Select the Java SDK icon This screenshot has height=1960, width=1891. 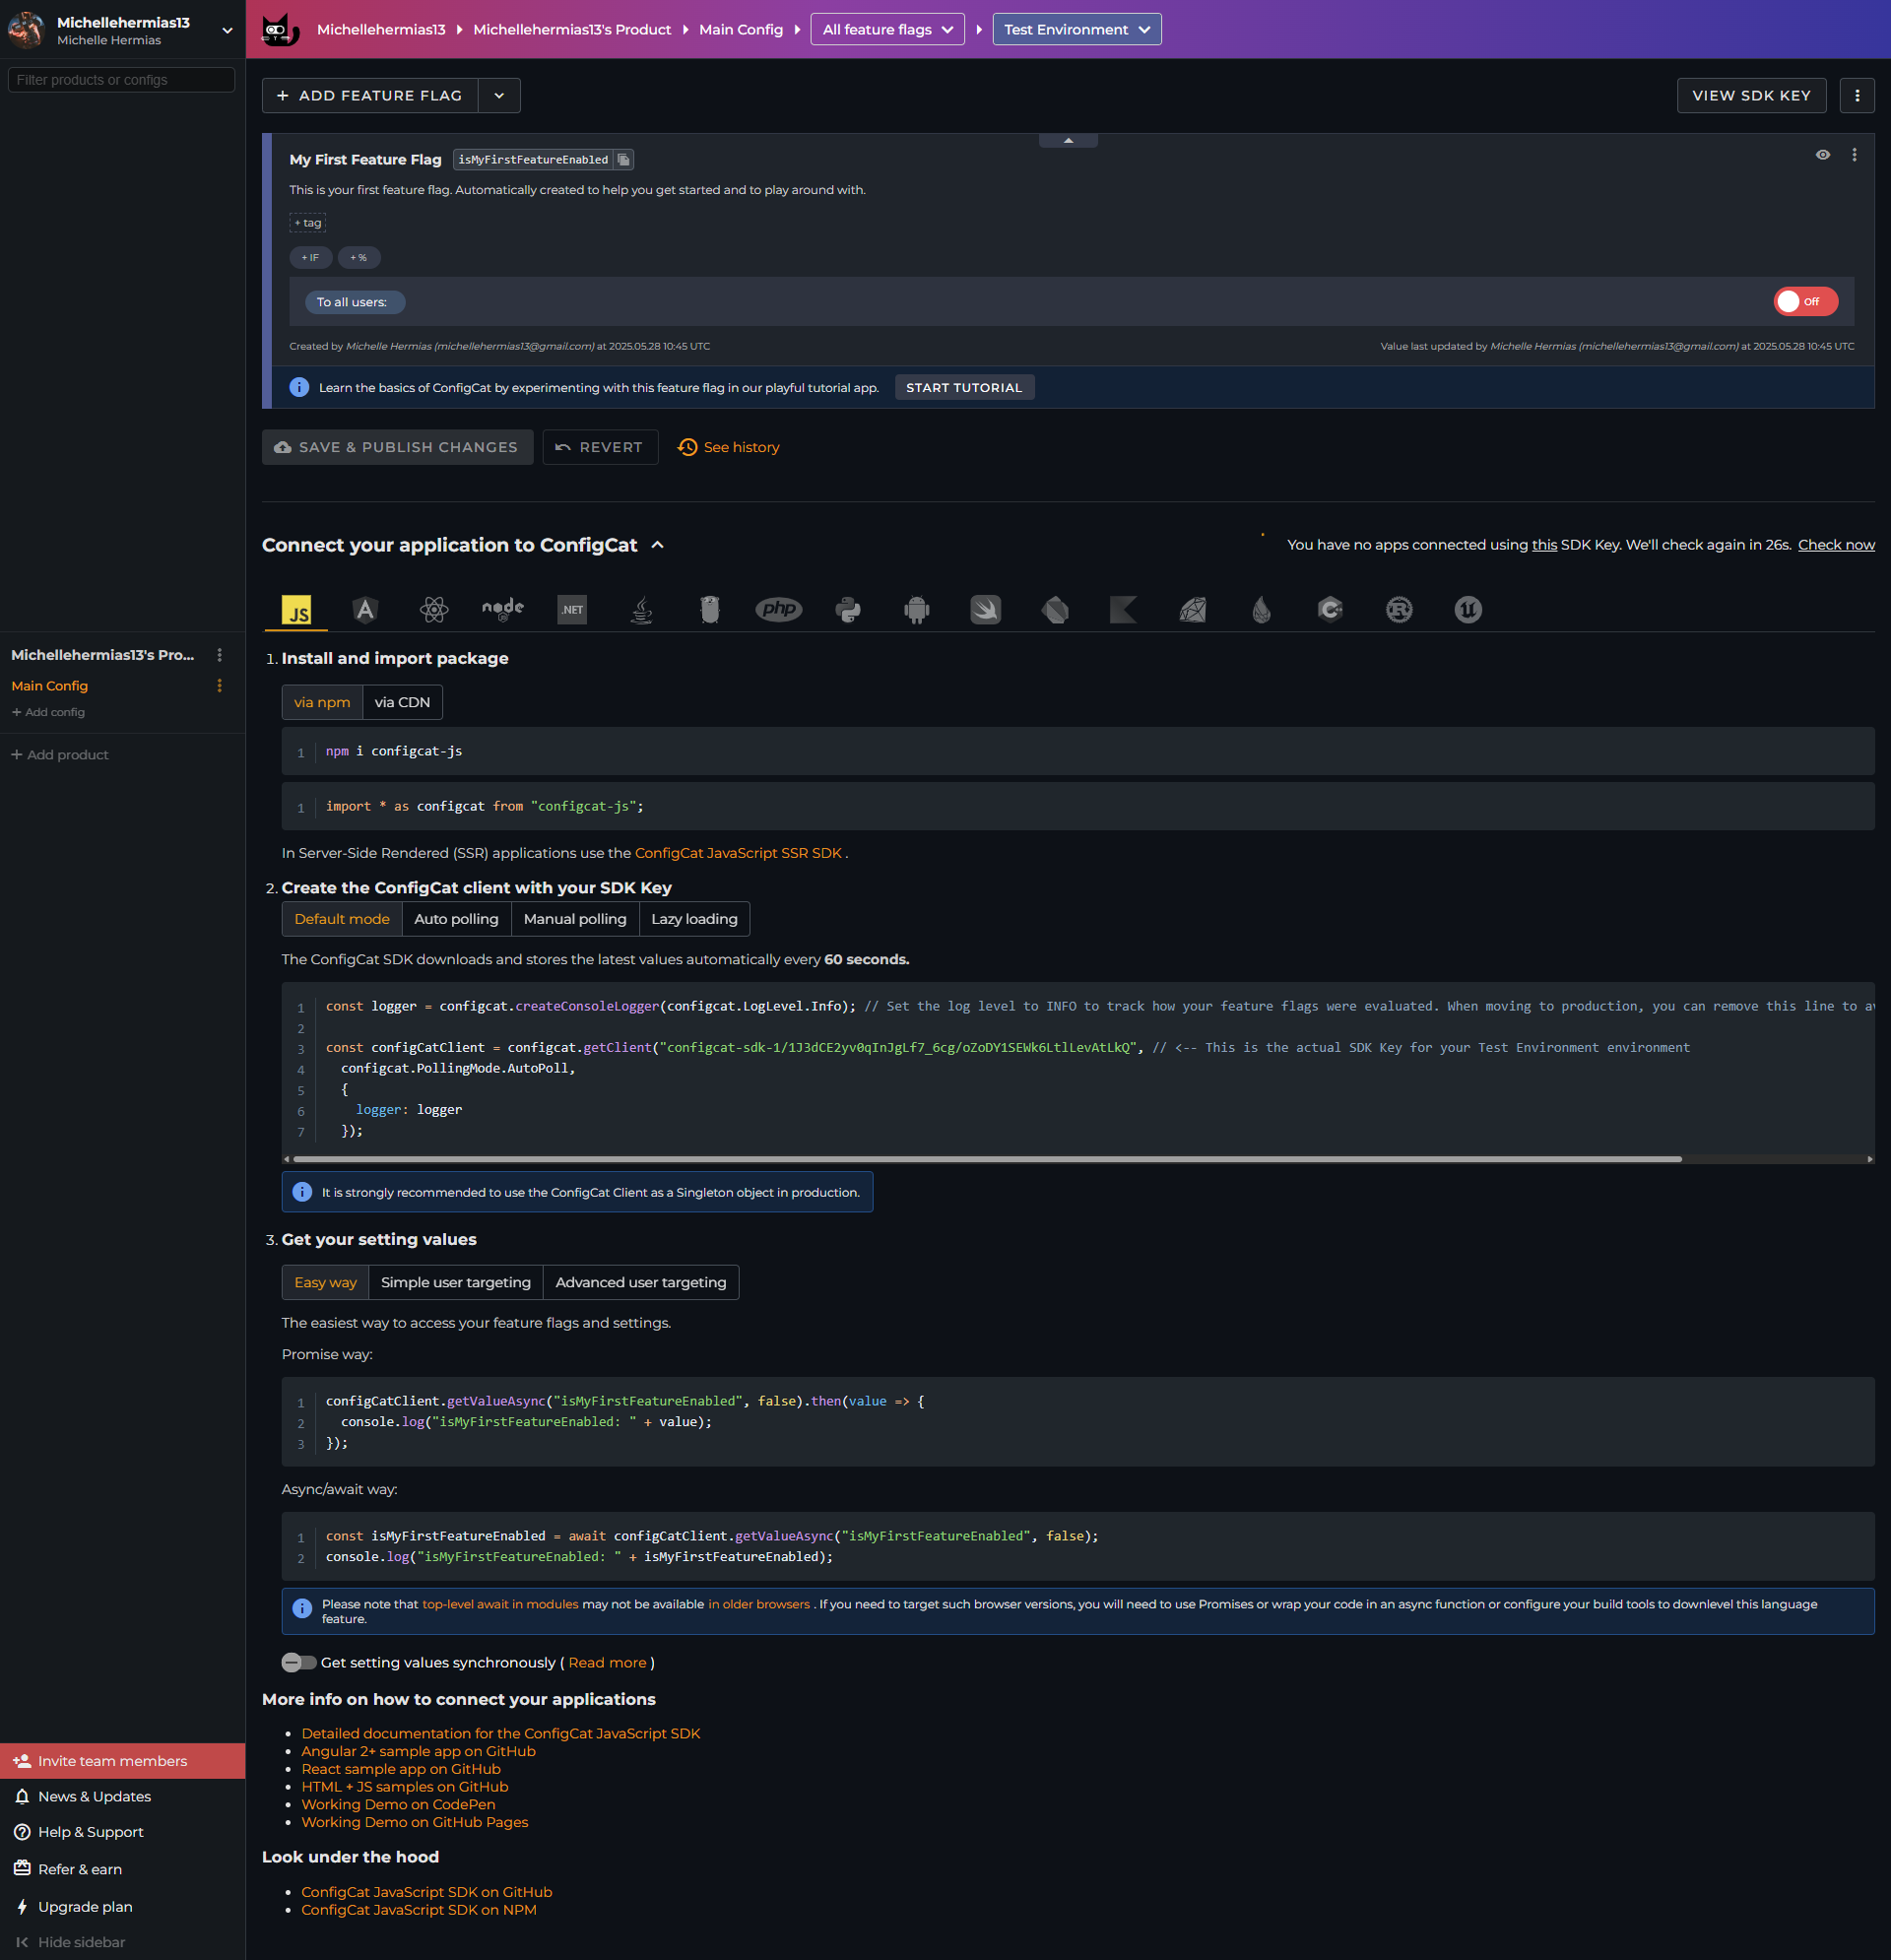[641, 609]
